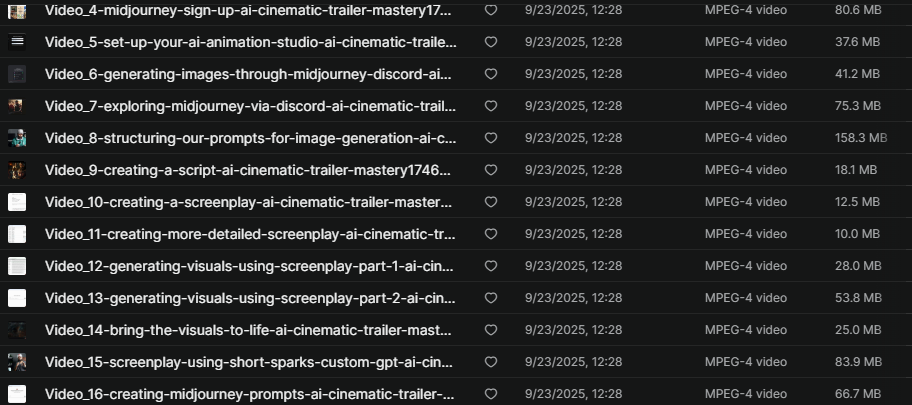Select file Video_13-generating-visuals-using-screenplay-part-2
The width and height of the screenshot is (912, 405).
(250, 298)
